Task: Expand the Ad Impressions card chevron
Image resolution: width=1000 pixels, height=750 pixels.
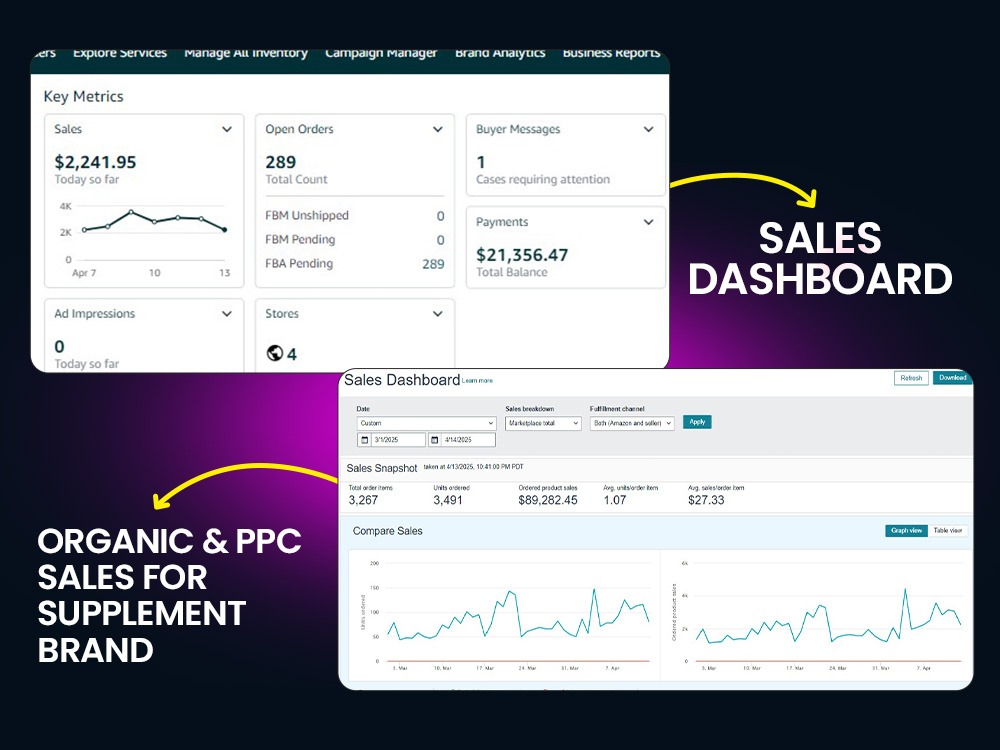Action: click(x=227, y=314)
